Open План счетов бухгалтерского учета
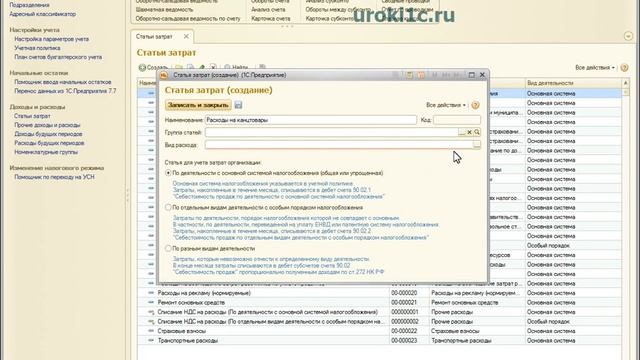Image resolution: width=640 pixels, height=360 pixels. (58, 57)
